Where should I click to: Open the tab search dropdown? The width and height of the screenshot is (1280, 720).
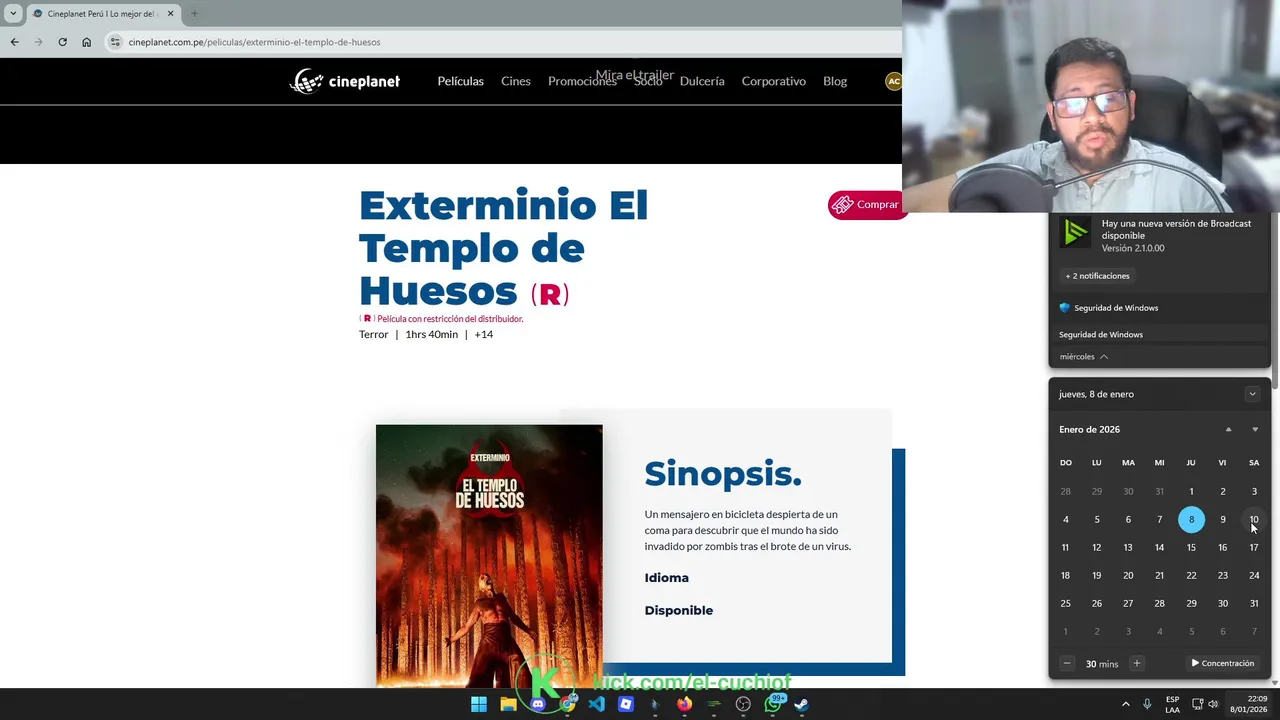click(13, 14)
